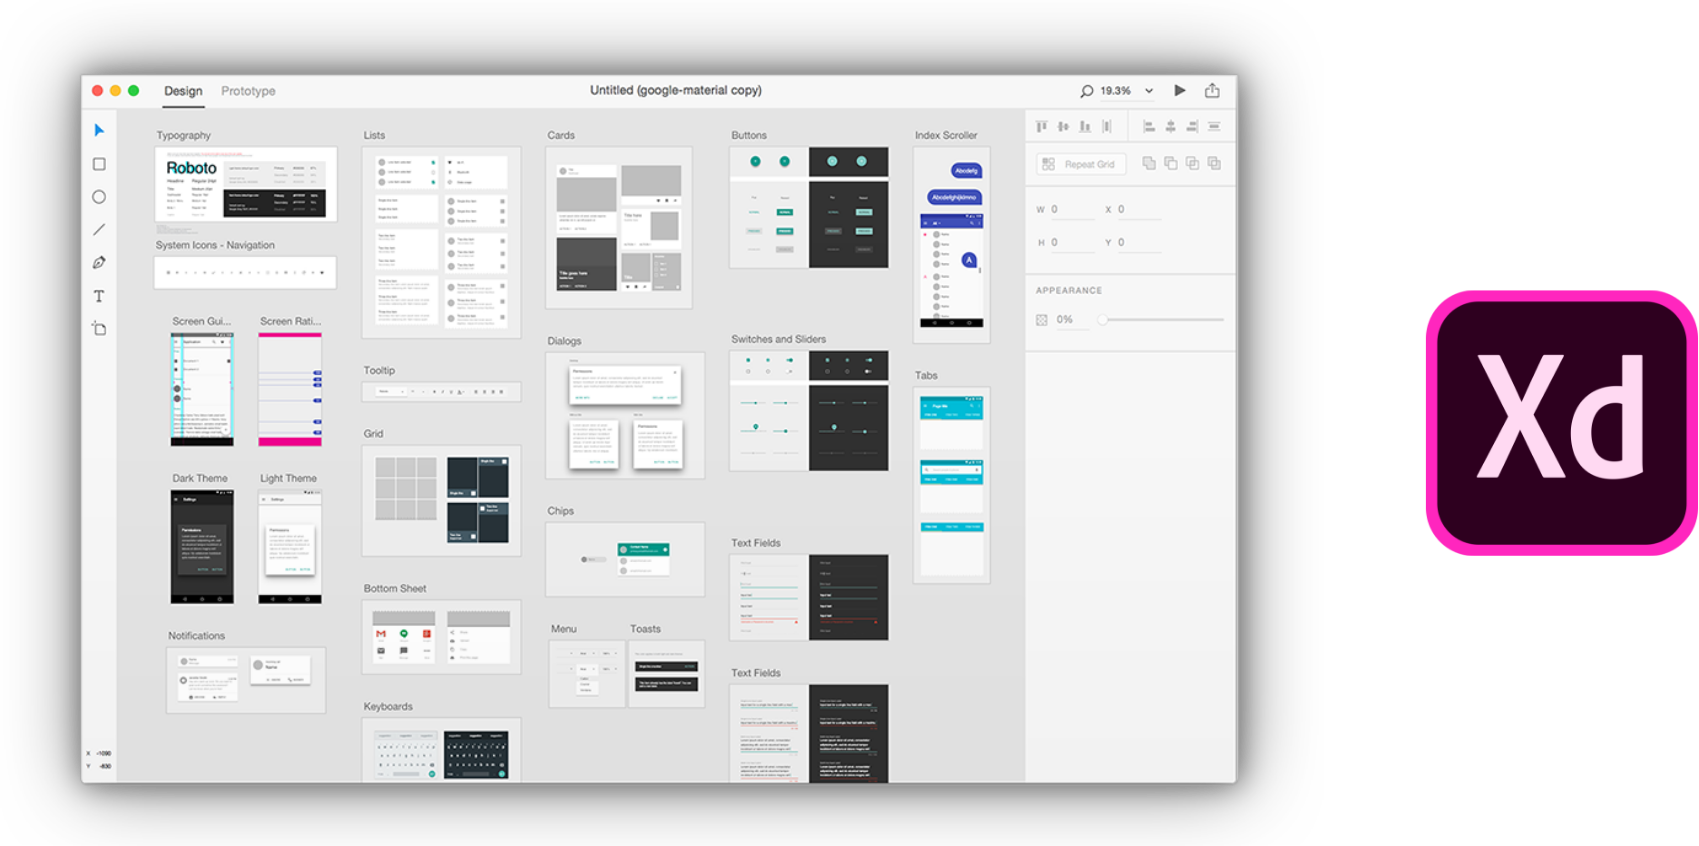Viewport: 1699px width, 846px height.
Task: Select System Icons - Navigation artboard
Action: pos(245,273)
